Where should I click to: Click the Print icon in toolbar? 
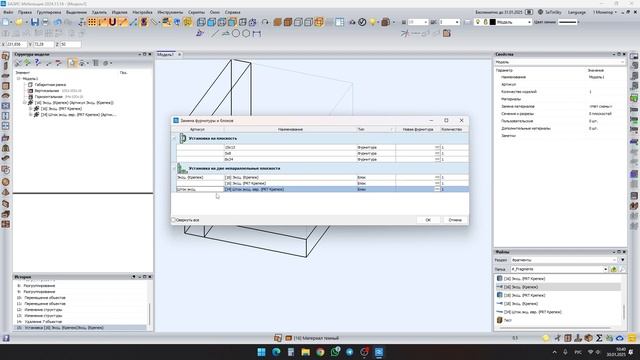click(45, 22)
